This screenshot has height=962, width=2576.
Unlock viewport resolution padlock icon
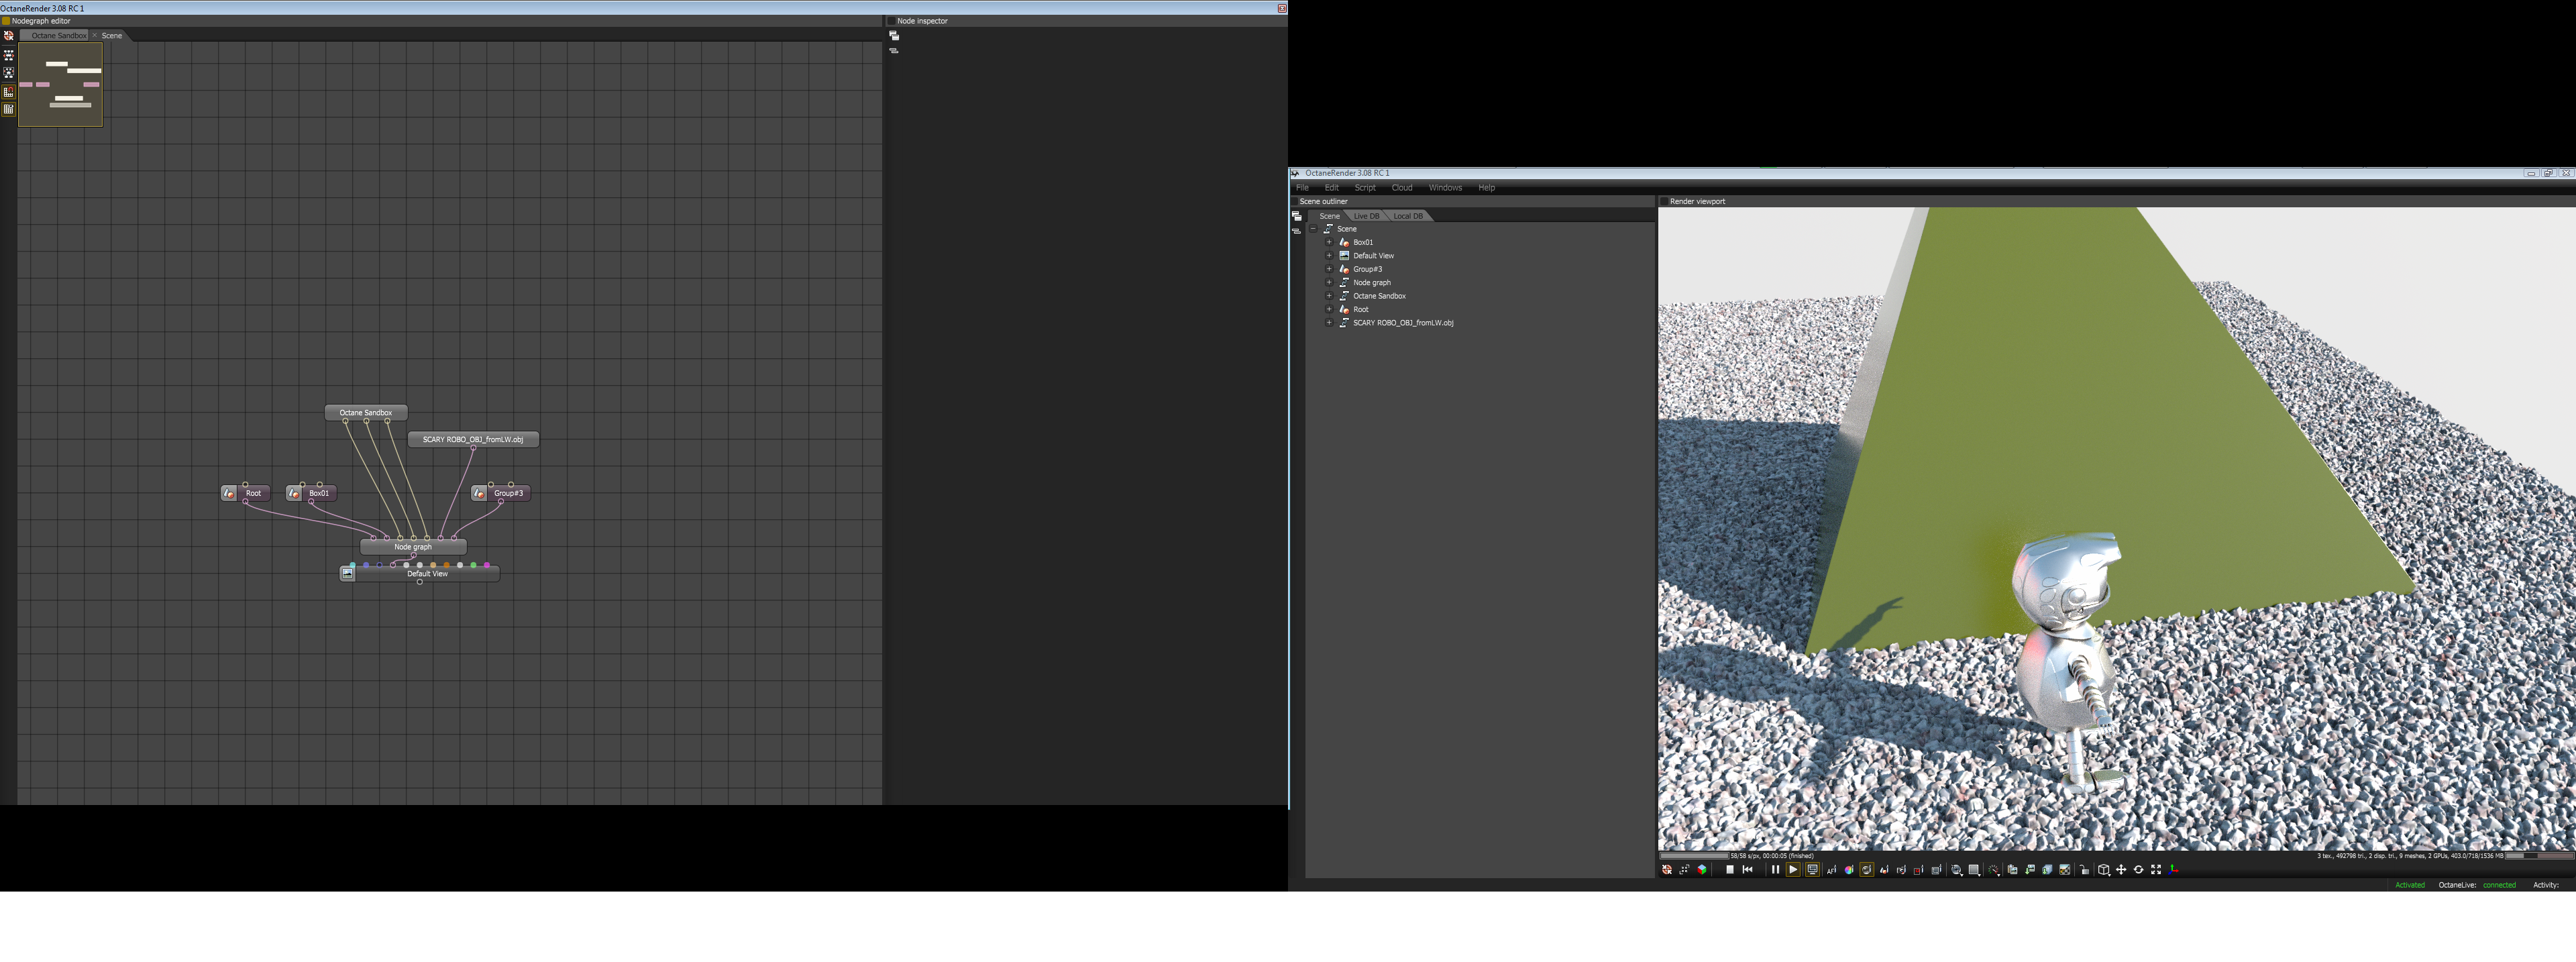click(x=2084, y=870)
